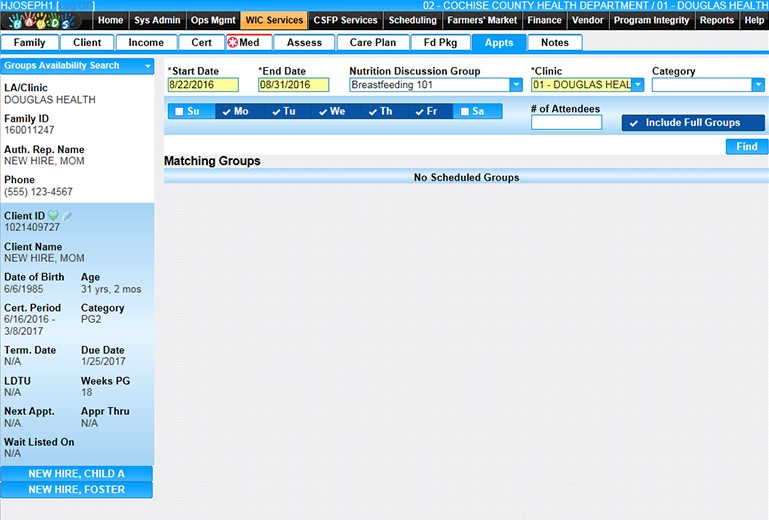
Task: Toggle the Sunday day checkbox
Action: (179, 112)
